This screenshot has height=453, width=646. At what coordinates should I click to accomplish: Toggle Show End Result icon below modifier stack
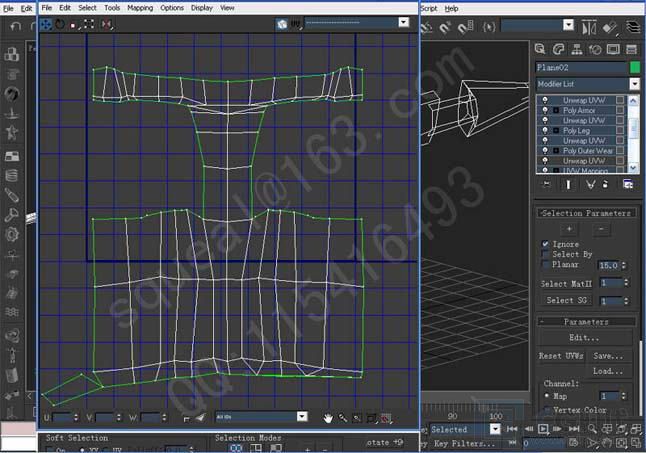tap(569, 184)
